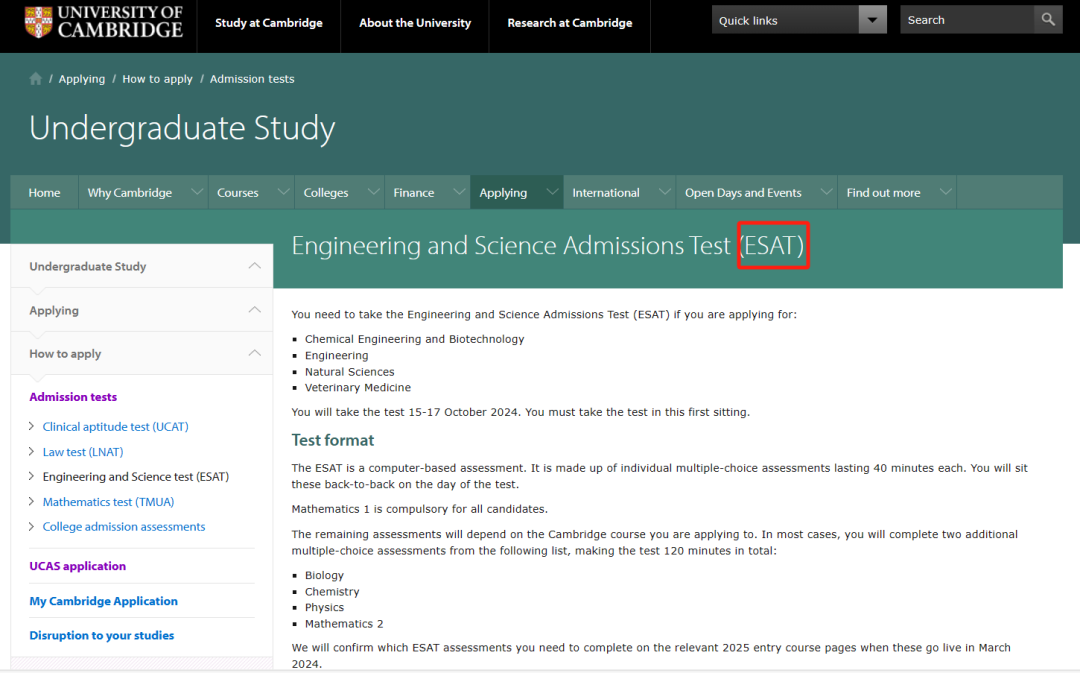
Task: Open Mathematics test (TMUA) link
Action: point(109,502)
